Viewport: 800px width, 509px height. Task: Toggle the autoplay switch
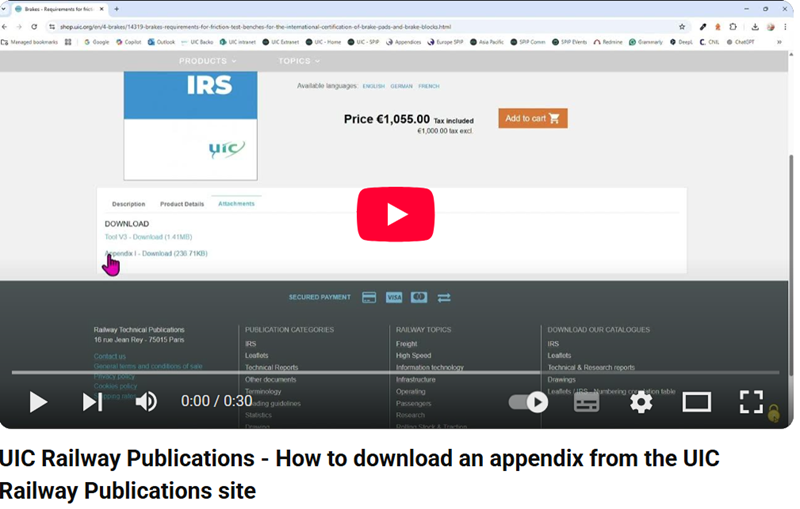529,402
